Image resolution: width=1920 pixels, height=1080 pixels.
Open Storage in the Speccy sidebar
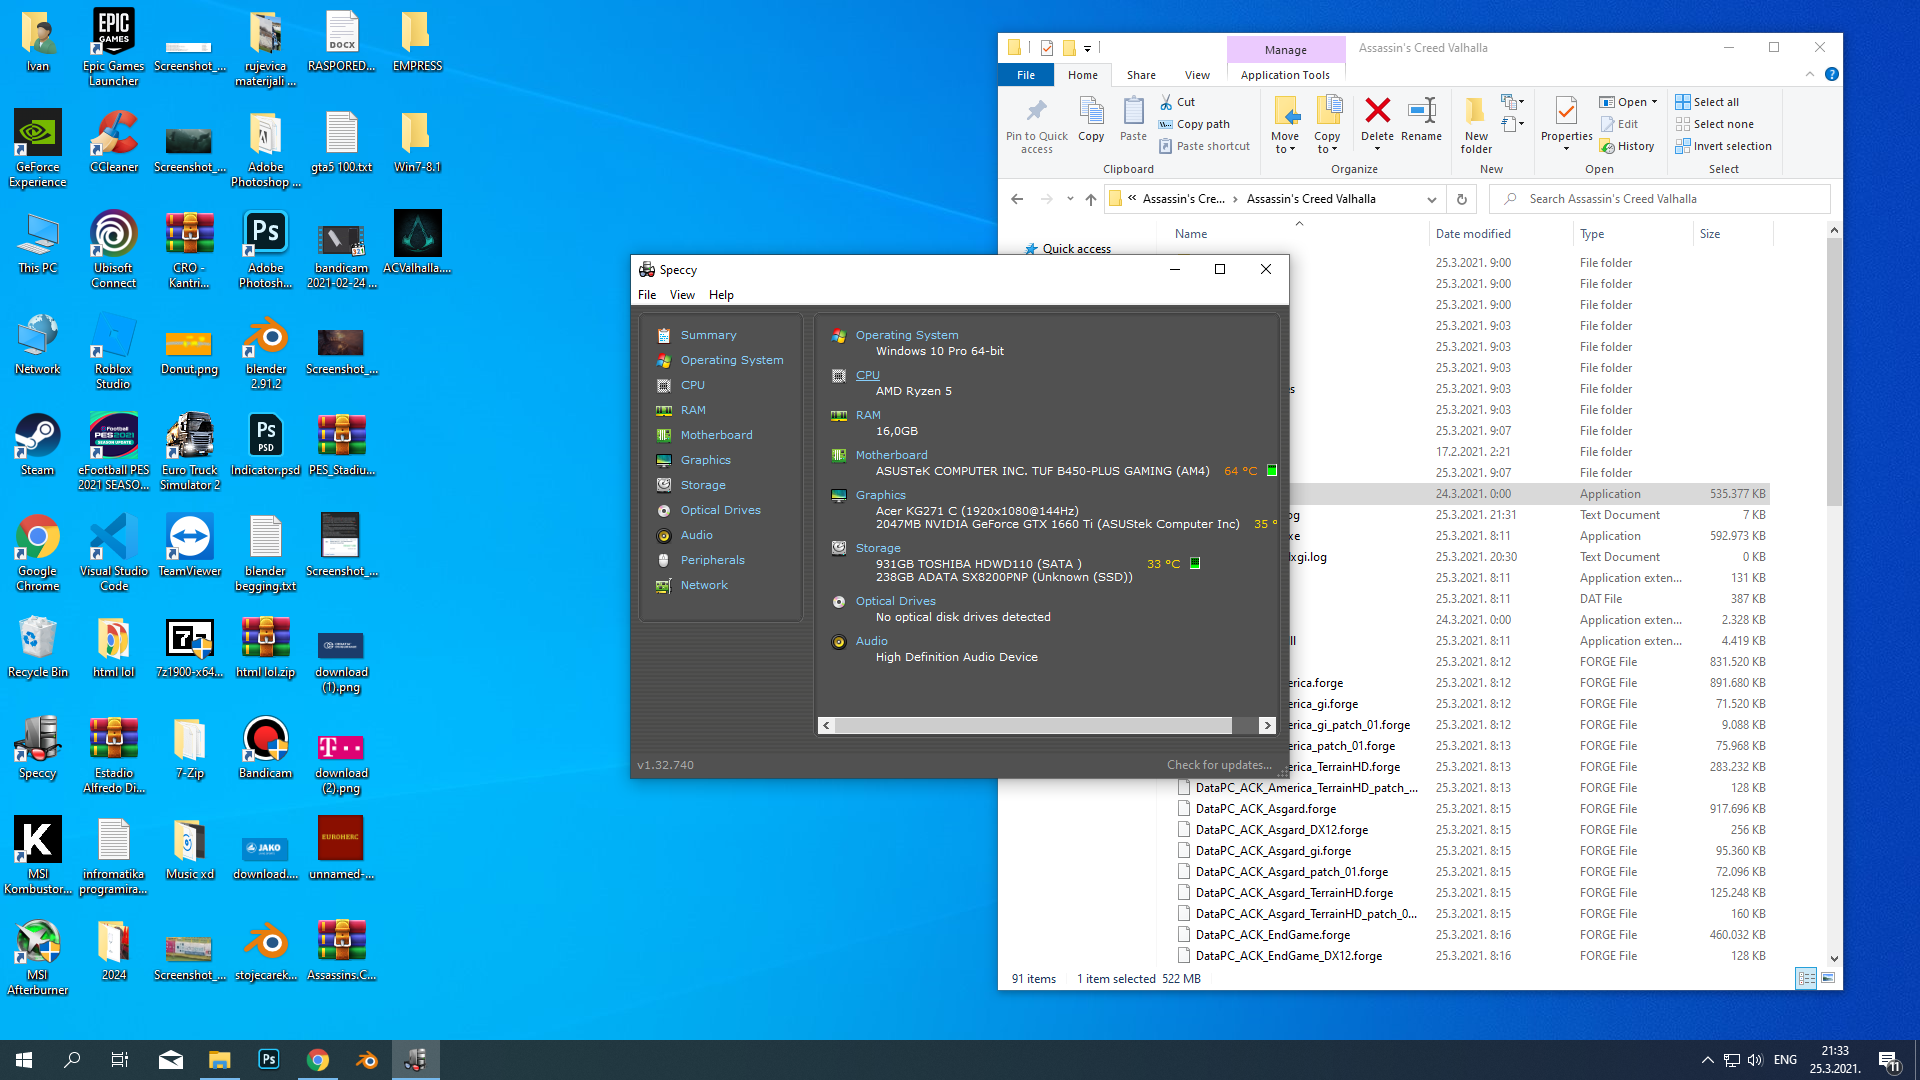click(703, 485)
